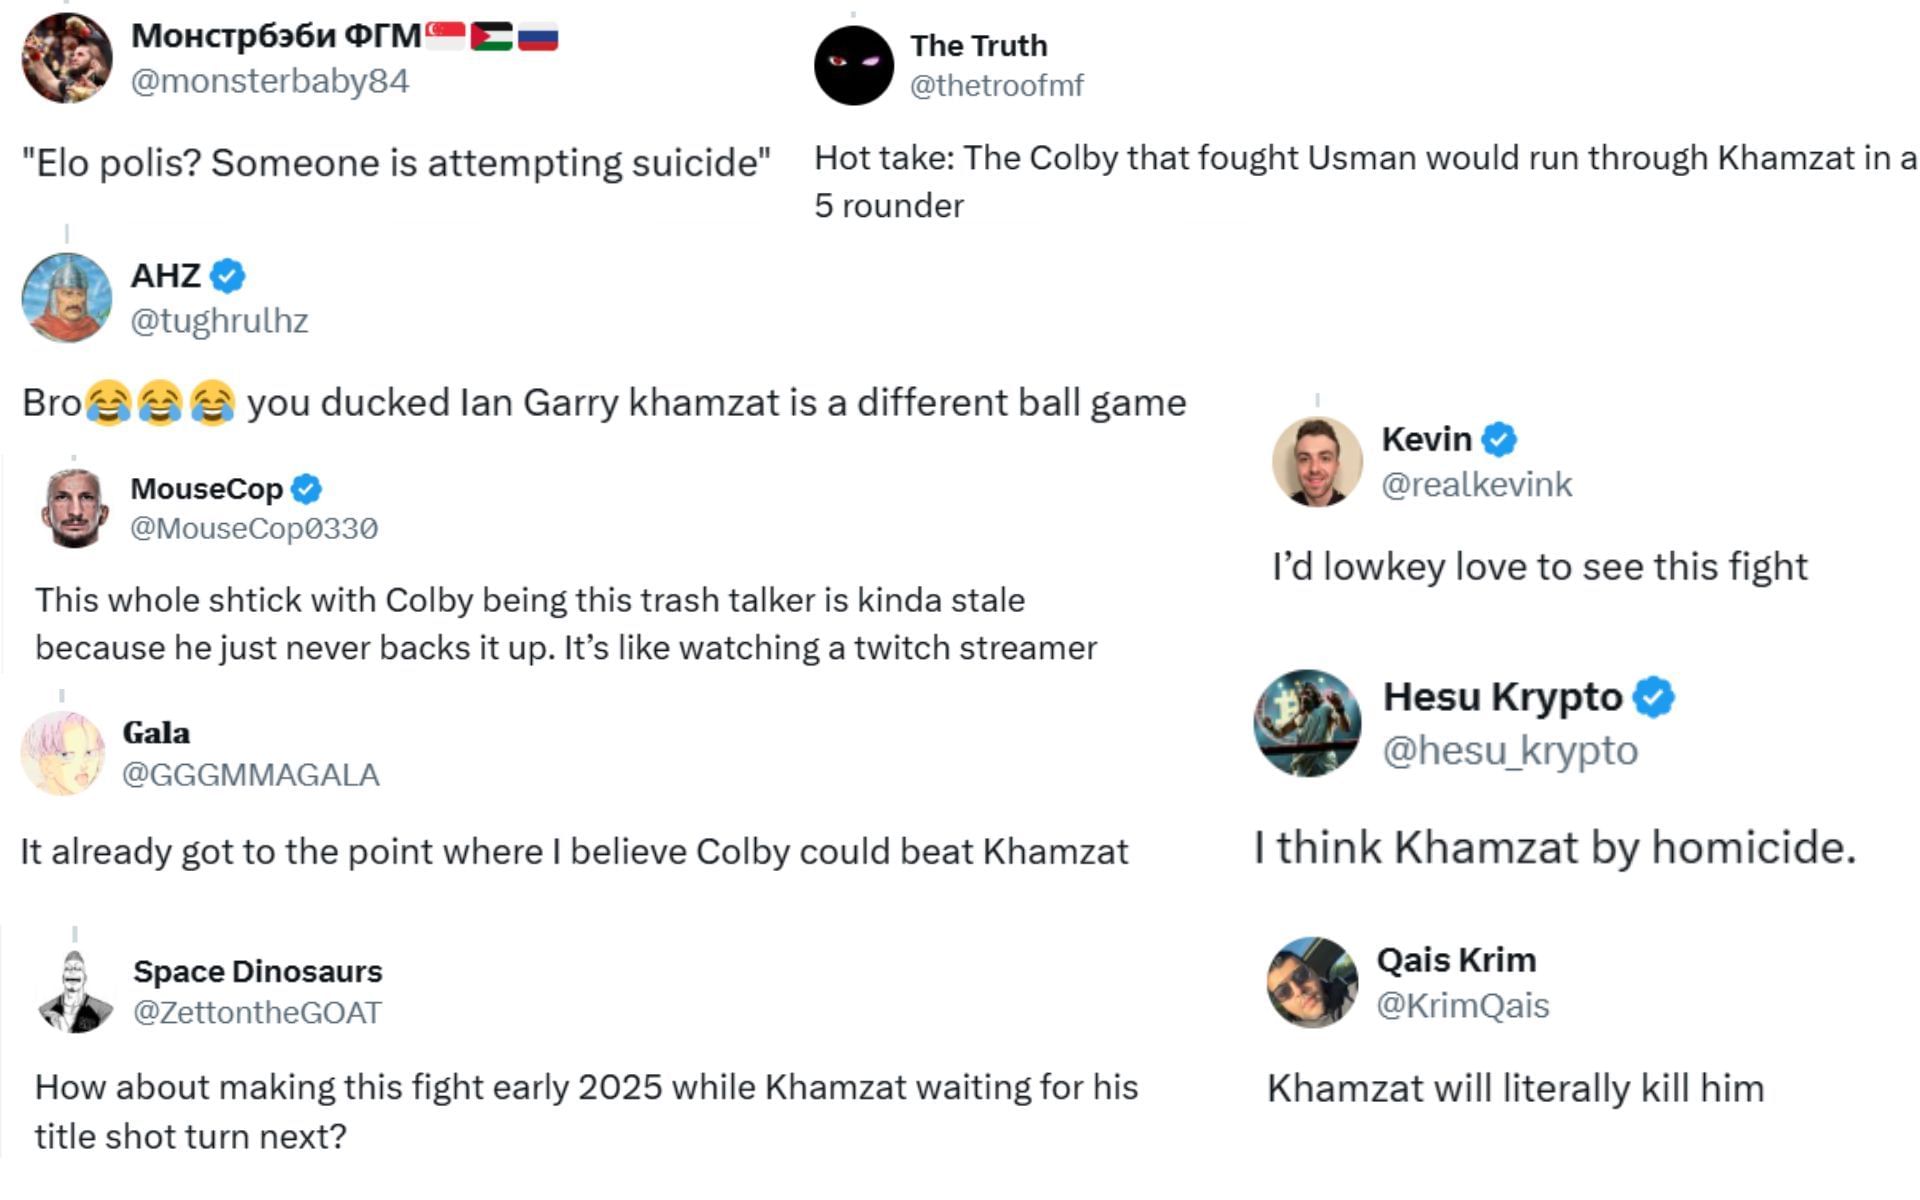
Task: Open the @monsterbaby84 handle
Action: [268, 84]
